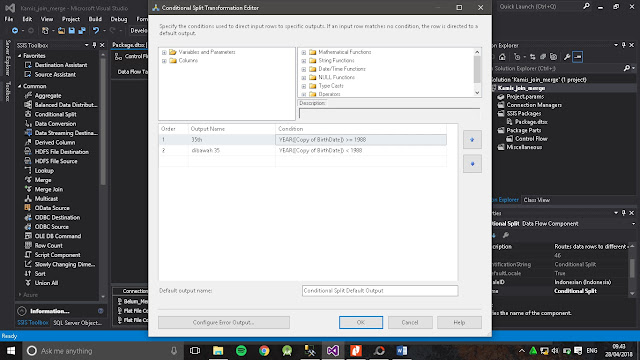
Task: Open Solution Explorer Home icon
Action: pos(502,57)
